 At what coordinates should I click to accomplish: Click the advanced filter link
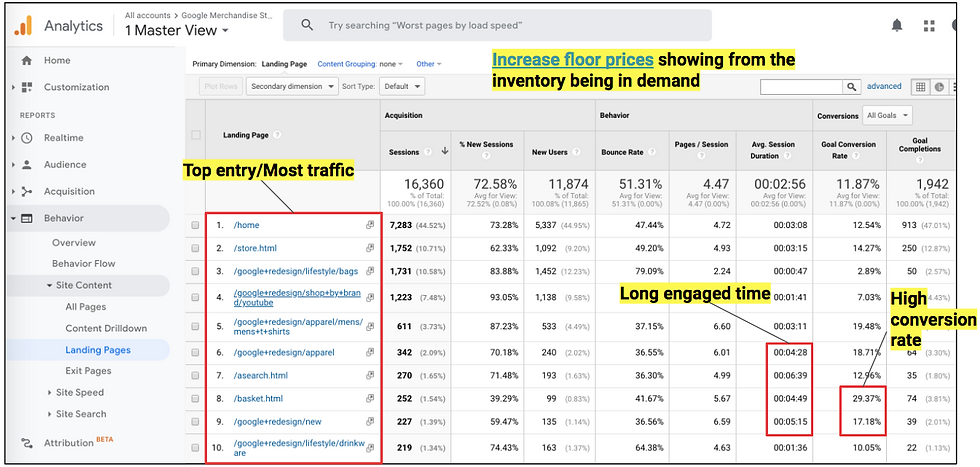click(884, 86)
